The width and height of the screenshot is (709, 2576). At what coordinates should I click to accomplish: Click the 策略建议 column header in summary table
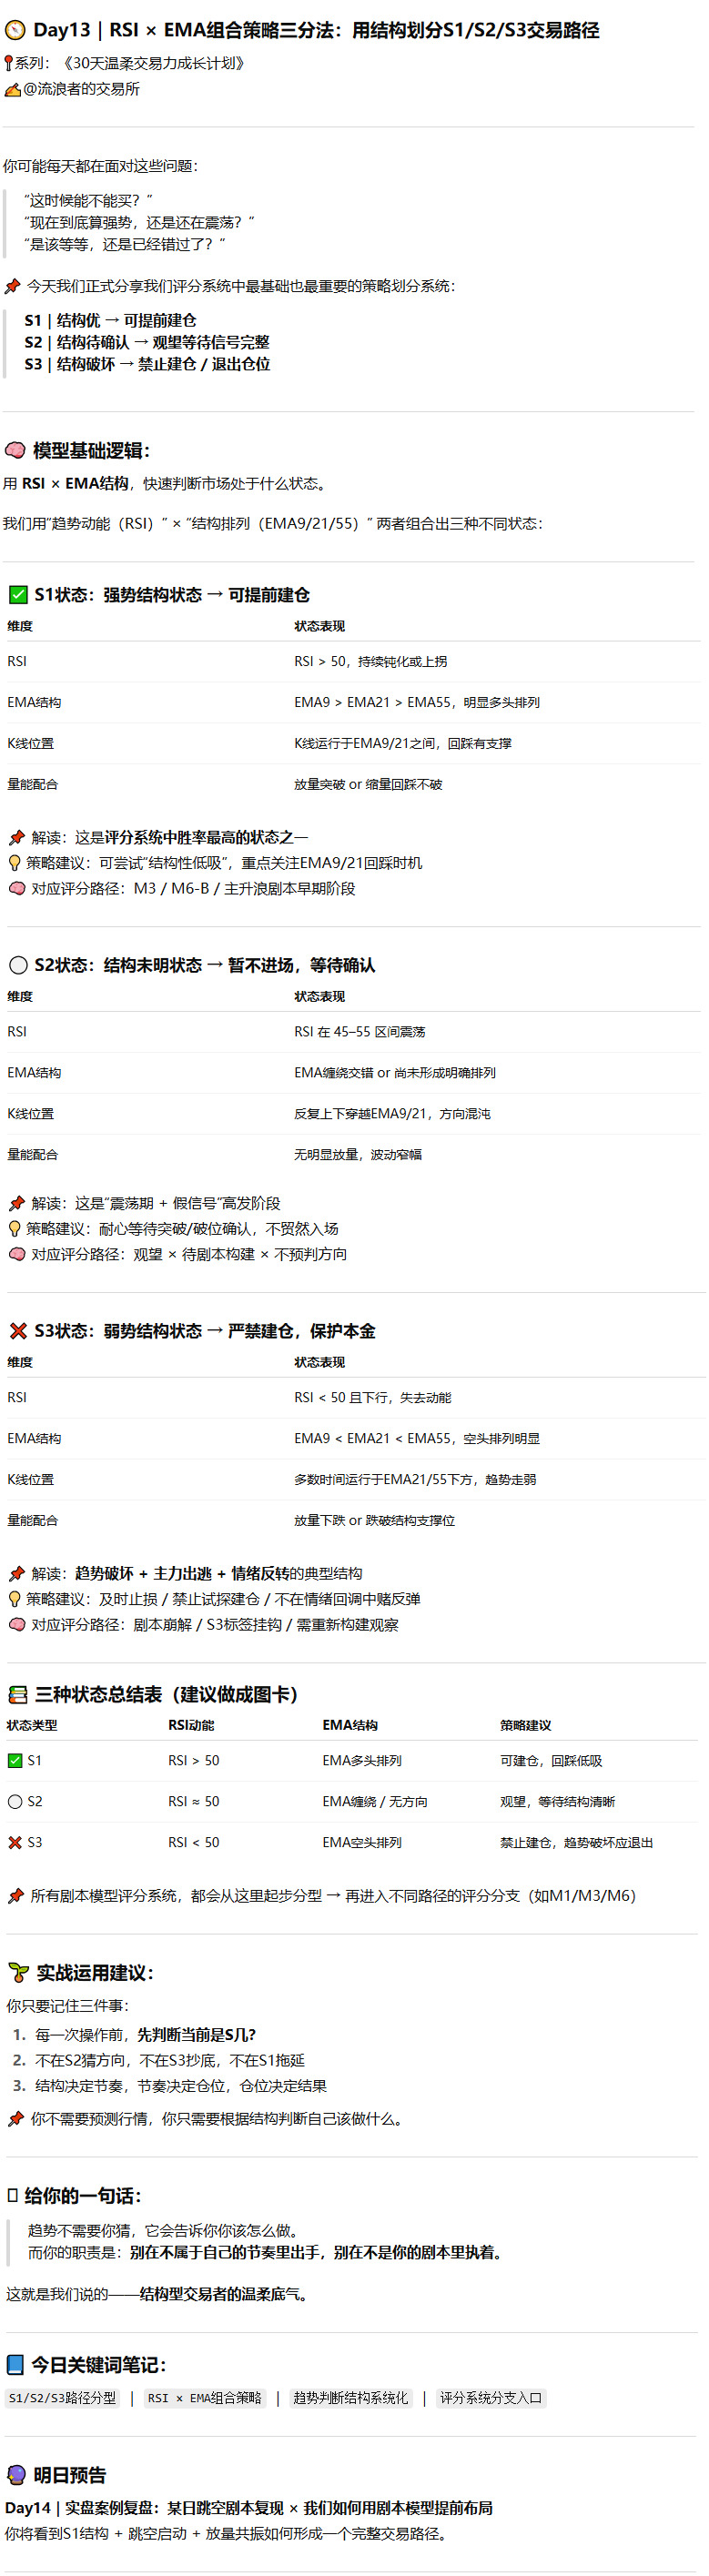click(525, 1725)
